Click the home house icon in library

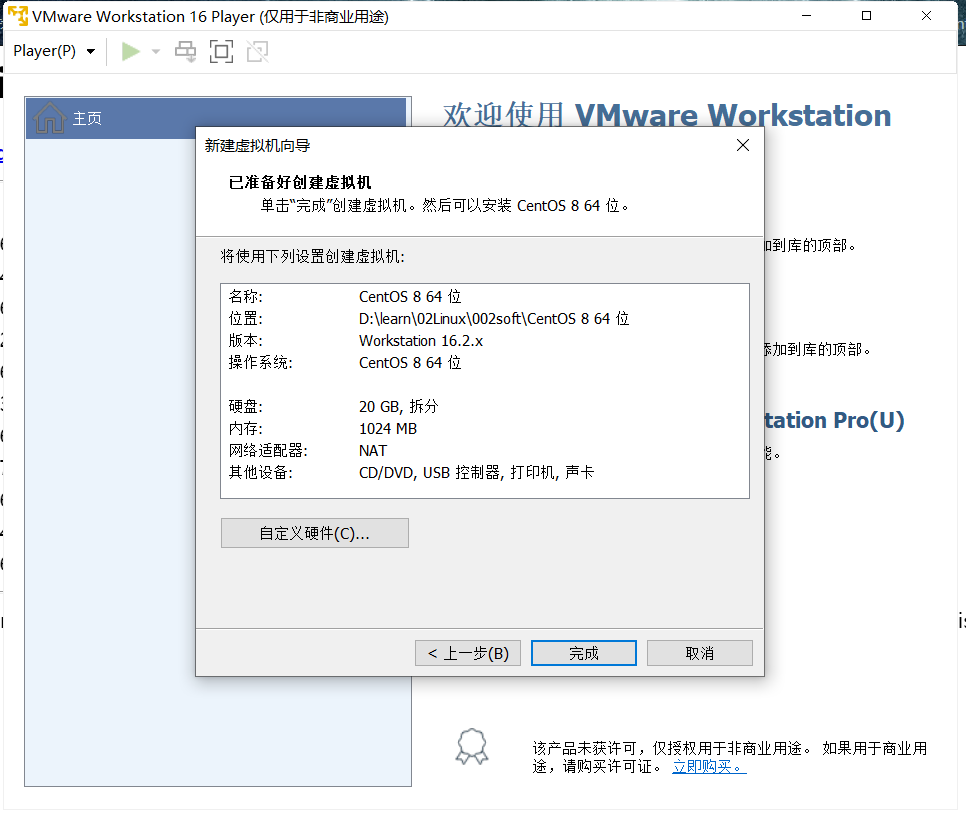[x=49, y=117]
